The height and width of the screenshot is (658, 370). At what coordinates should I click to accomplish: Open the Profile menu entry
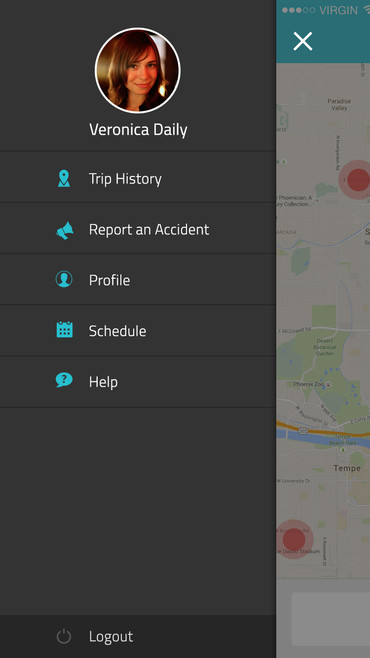(138, 279)
